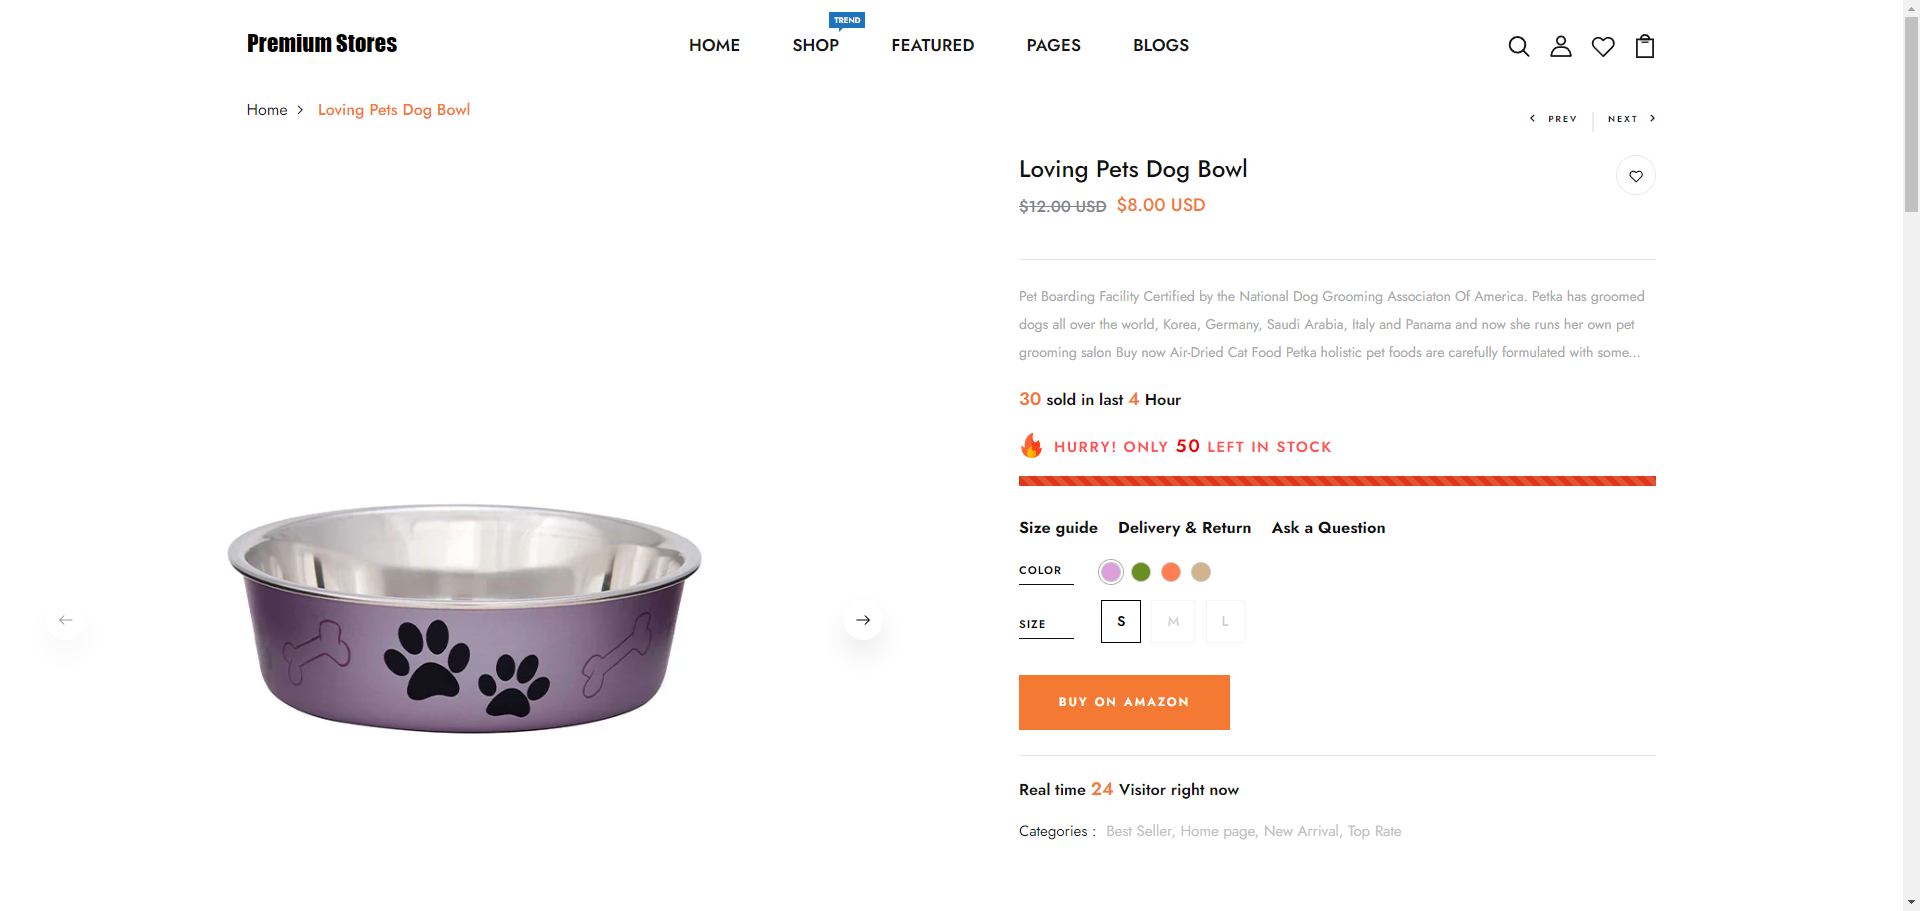Show next product image with right arrow
Viewport: 1920px width, 911px height.
click(863, 620)
